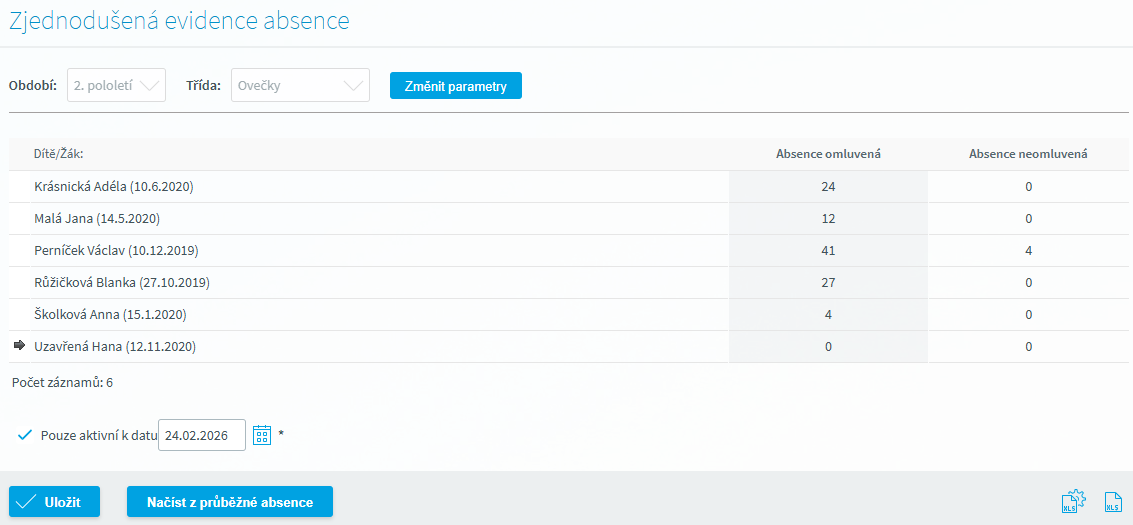The width and height of the screenshot is (1133, 525).
Task: Click unexcused absence value for Perníček Václav
Action: click(1028, 250)
